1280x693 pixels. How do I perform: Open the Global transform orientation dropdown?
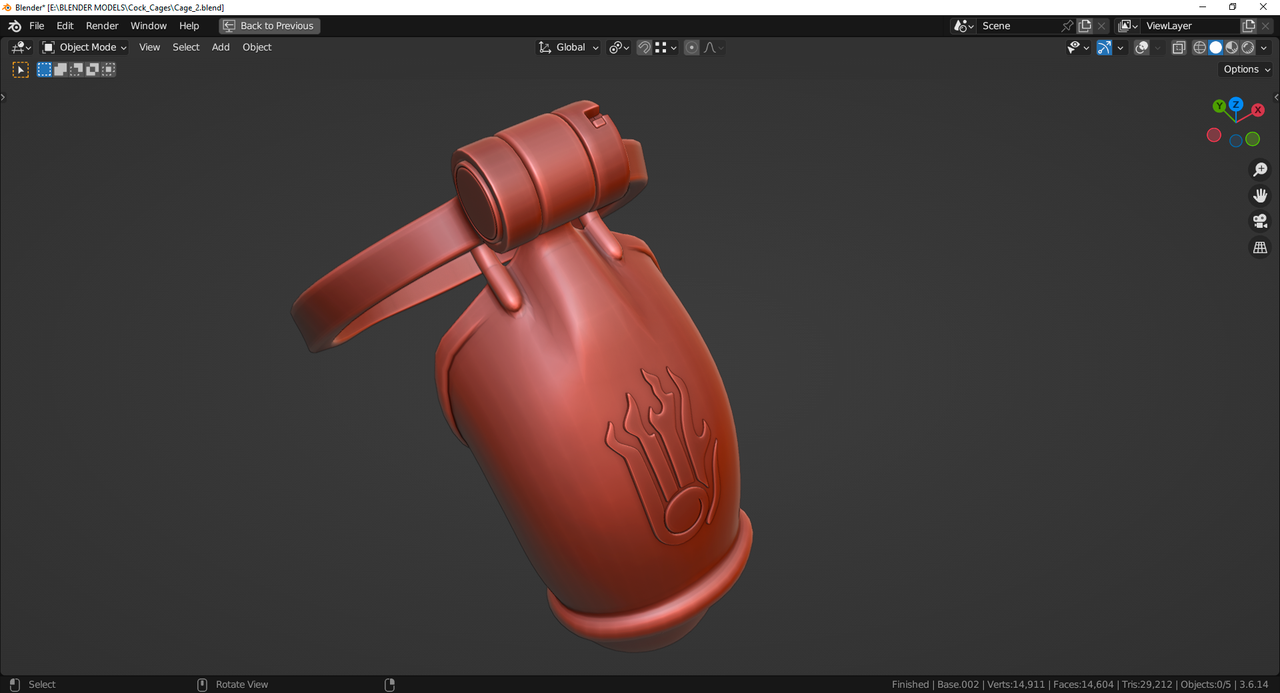click(569, 47)
